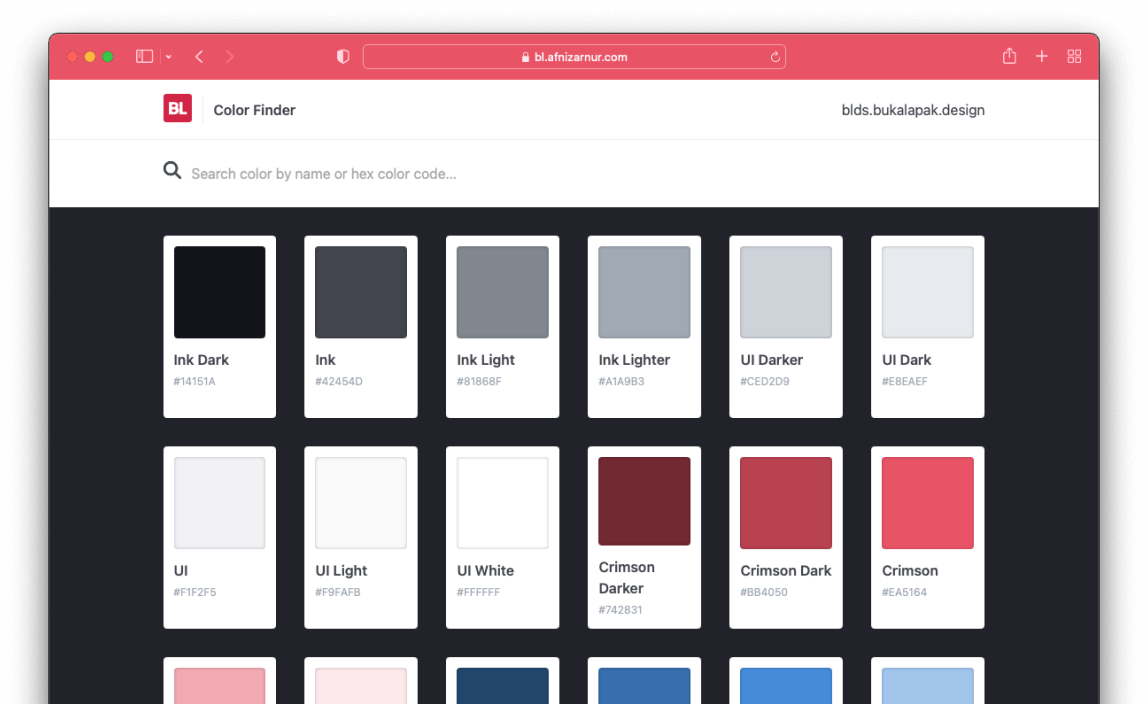The image size is (1148, 704).
Task: Open a new tab with plus icon
Action: point(1042,56)
